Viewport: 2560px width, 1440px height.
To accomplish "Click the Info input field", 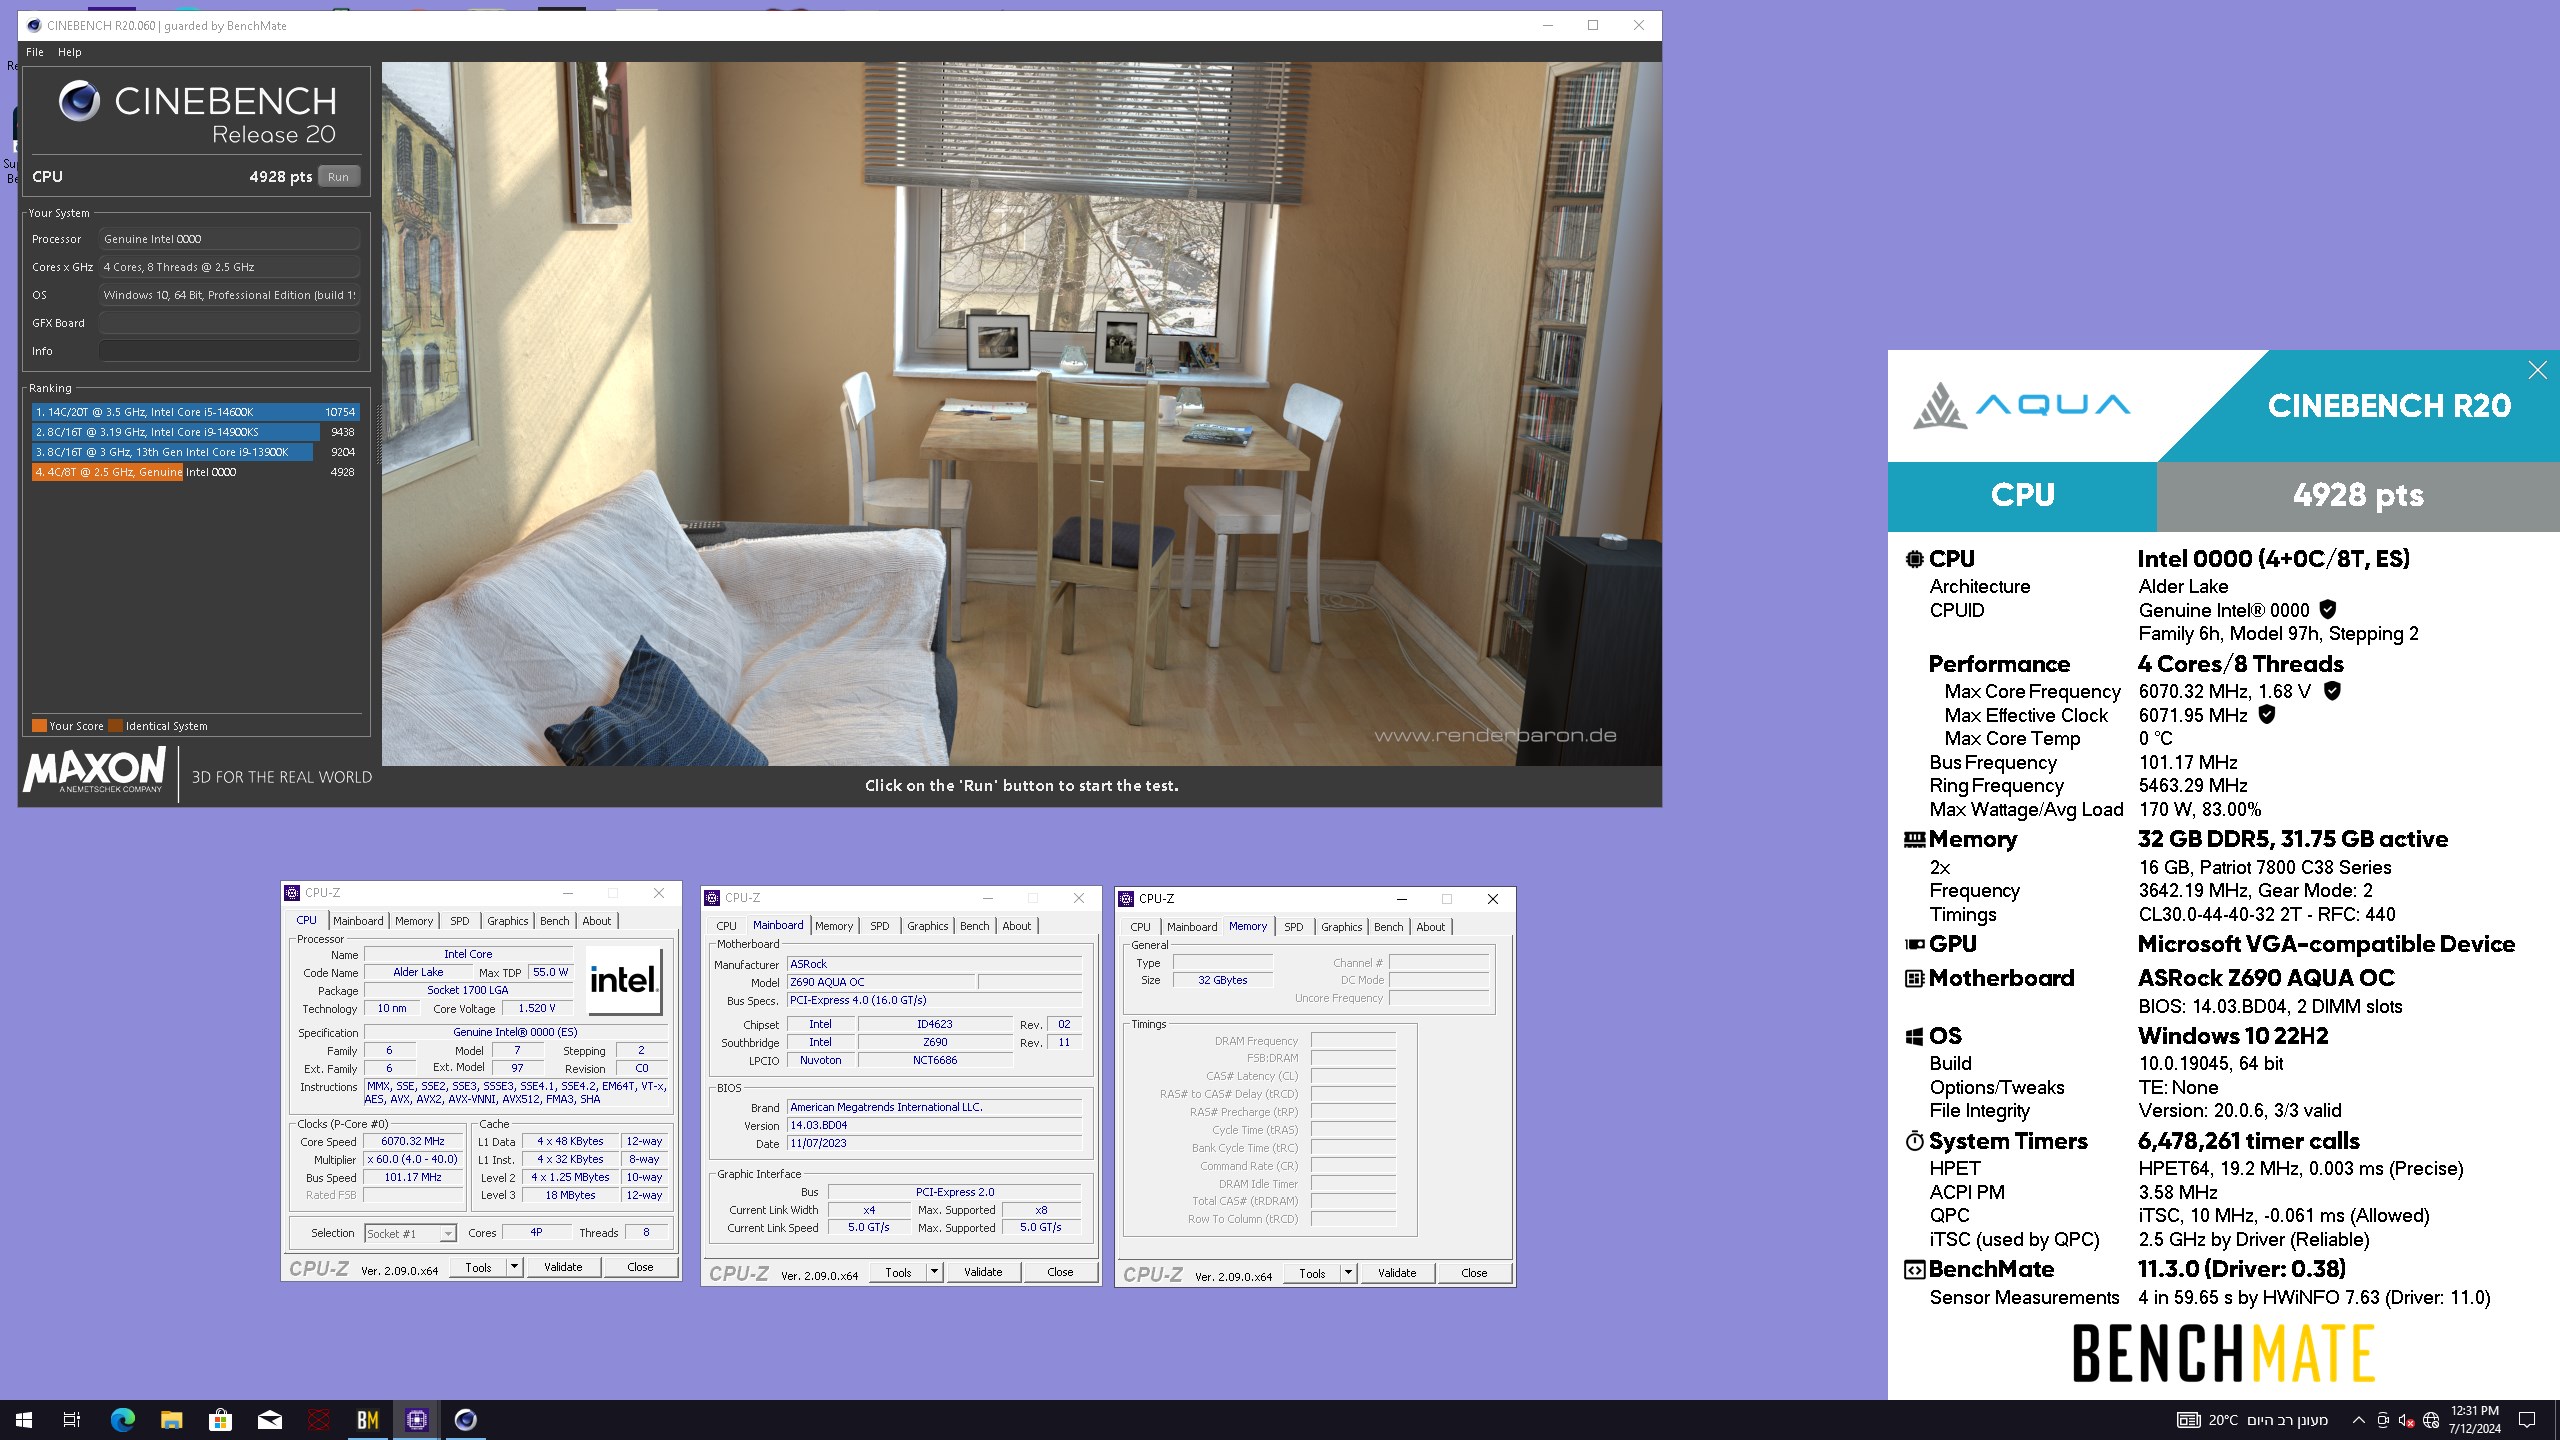I will (x=229, y=351).
